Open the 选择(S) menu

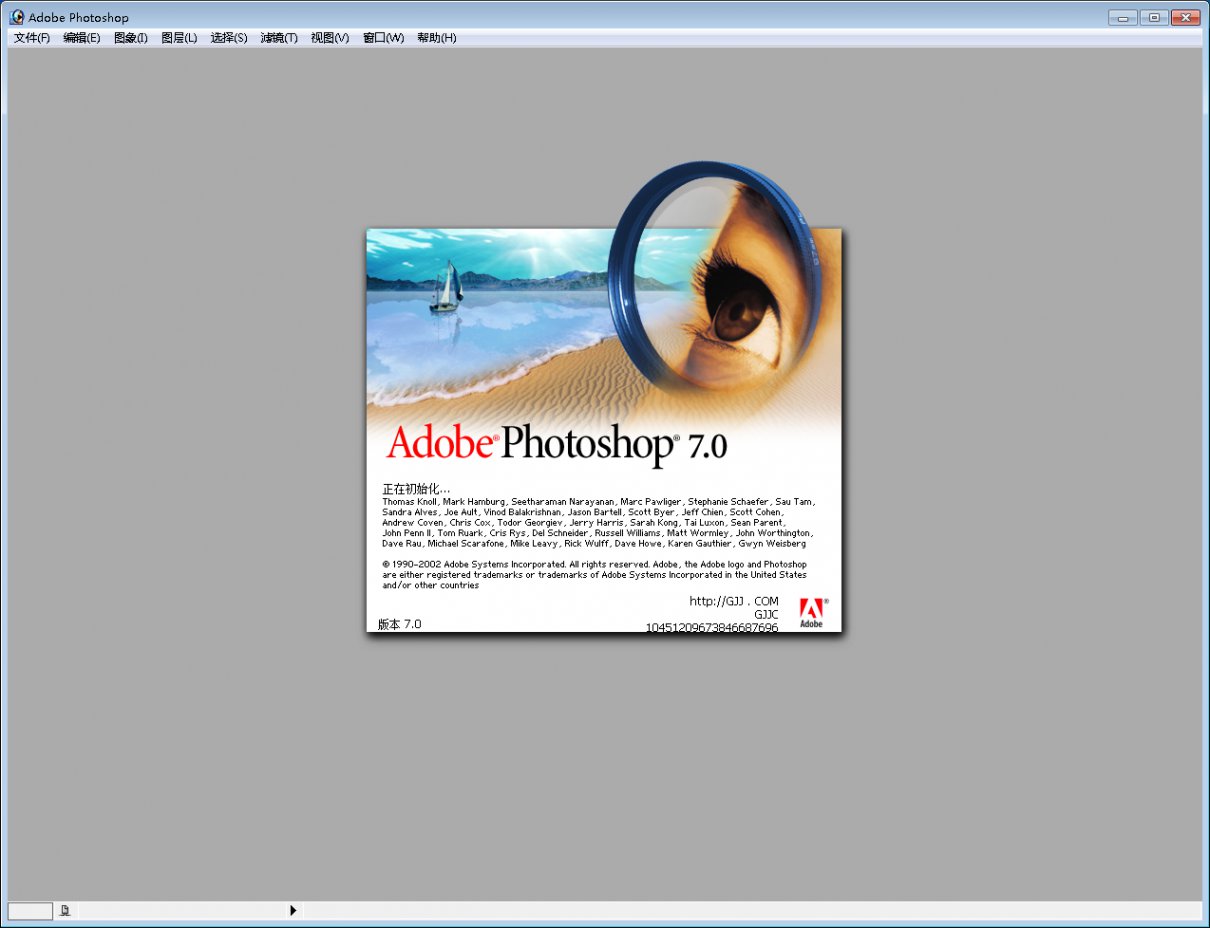coord(229,38)
